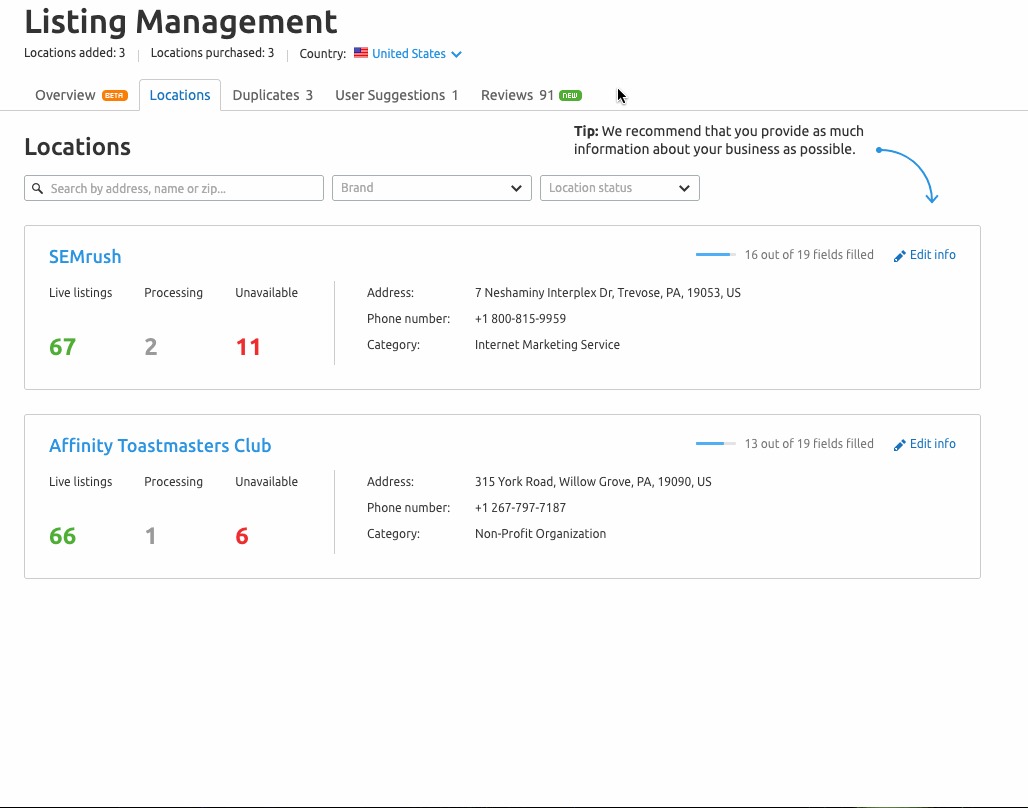
Task: Click Internet Marketing Service category text
Action: (x=547, y=345)
